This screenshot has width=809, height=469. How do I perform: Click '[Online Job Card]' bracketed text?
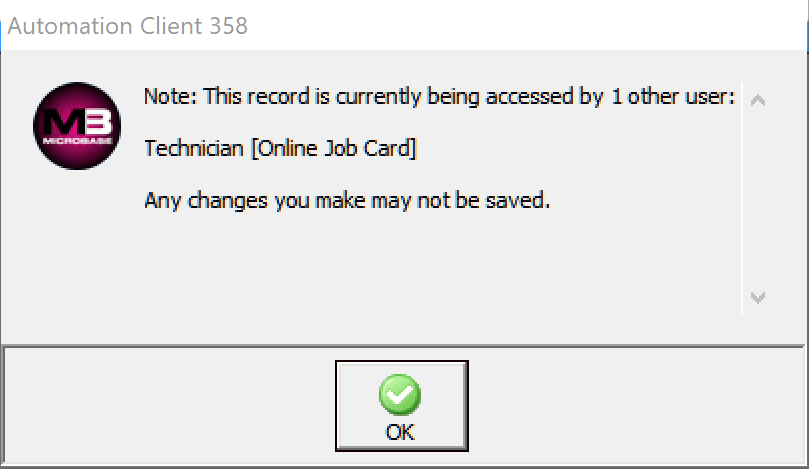point(333,149)
